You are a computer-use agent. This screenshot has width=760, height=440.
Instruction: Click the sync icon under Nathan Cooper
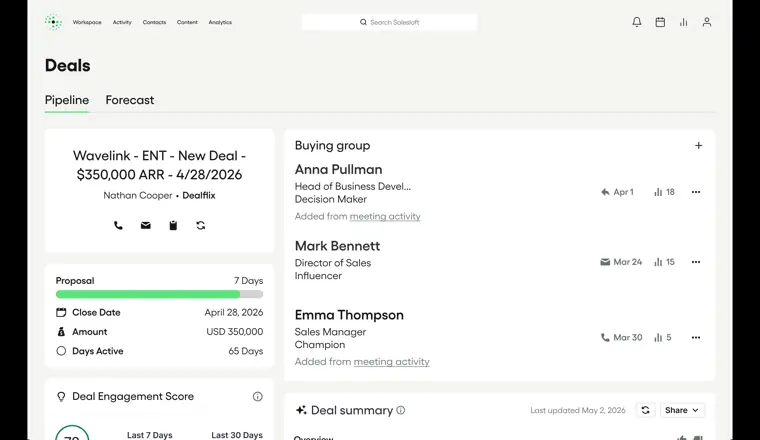[x=201, y=225]
